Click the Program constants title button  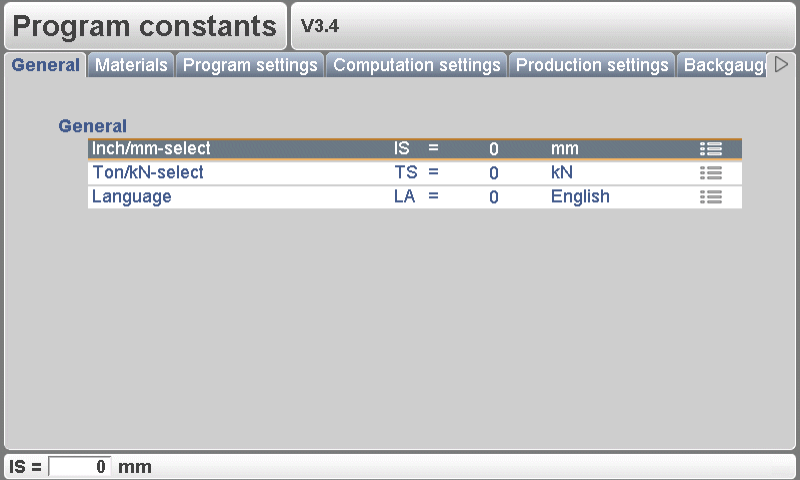[145, 27]
